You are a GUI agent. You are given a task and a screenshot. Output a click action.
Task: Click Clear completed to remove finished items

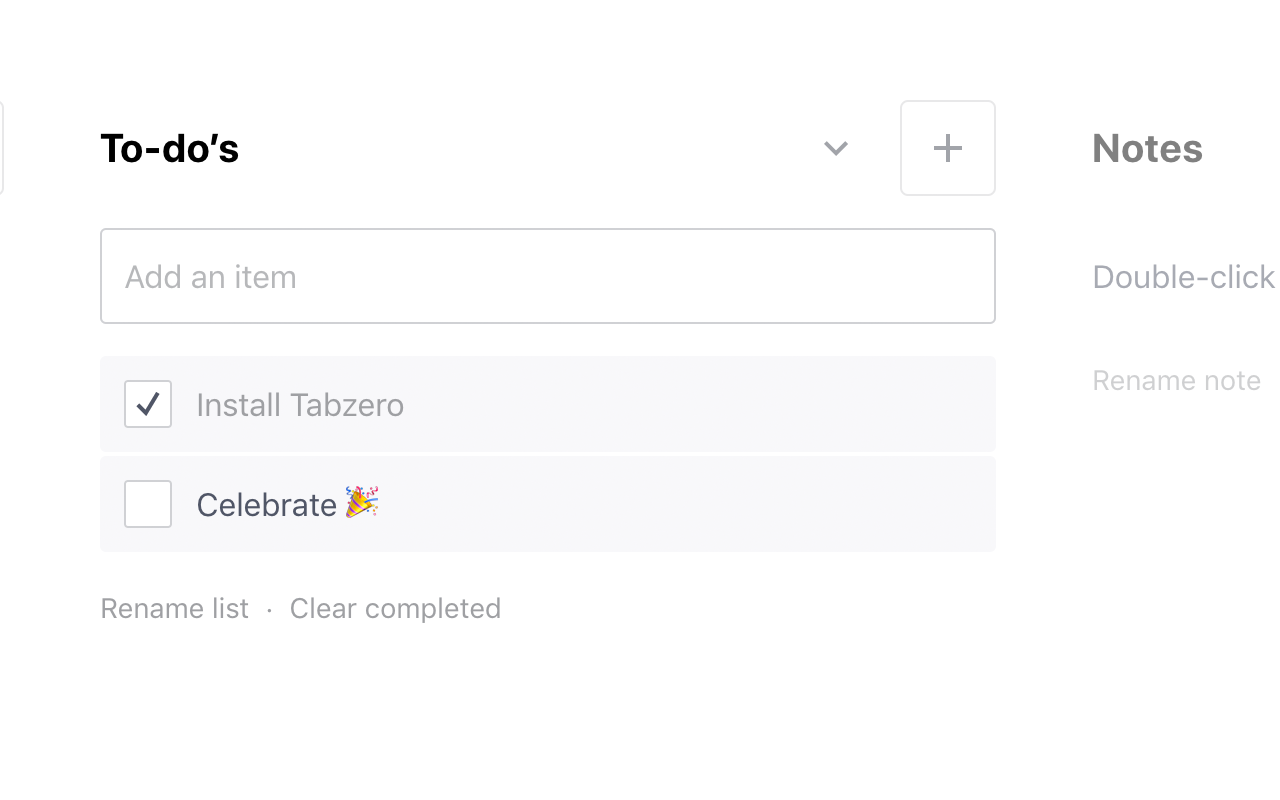(394, 608)
